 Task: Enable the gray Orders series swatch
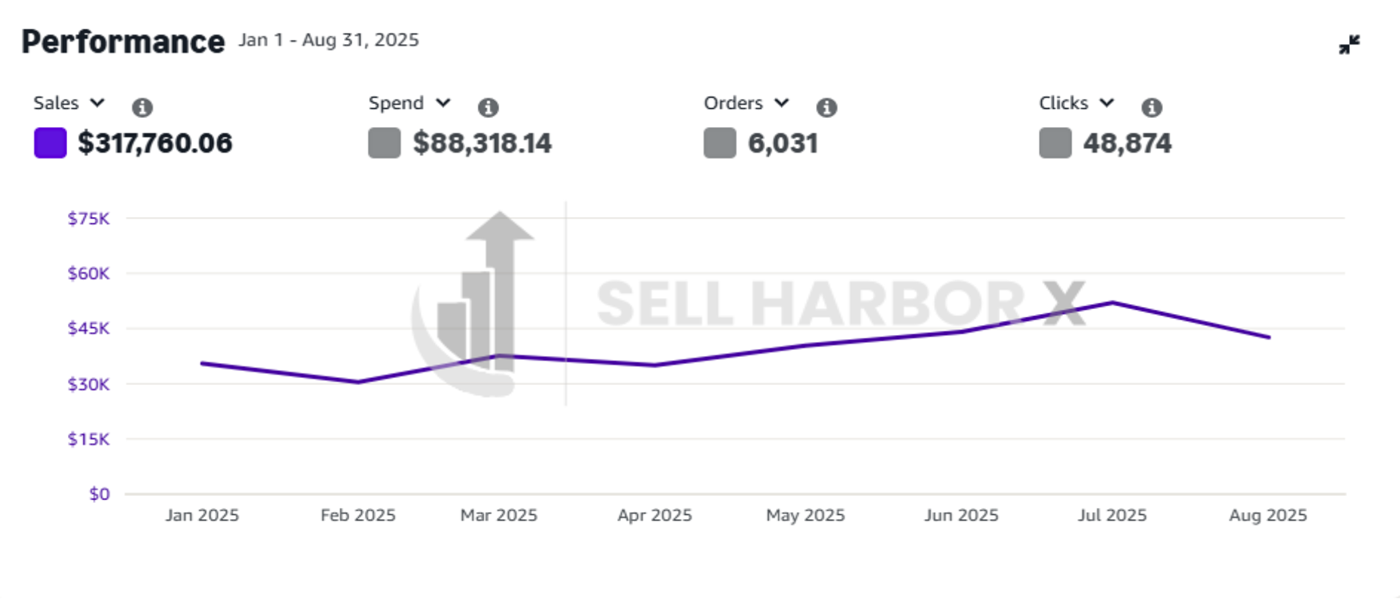[x=720, y=143]
